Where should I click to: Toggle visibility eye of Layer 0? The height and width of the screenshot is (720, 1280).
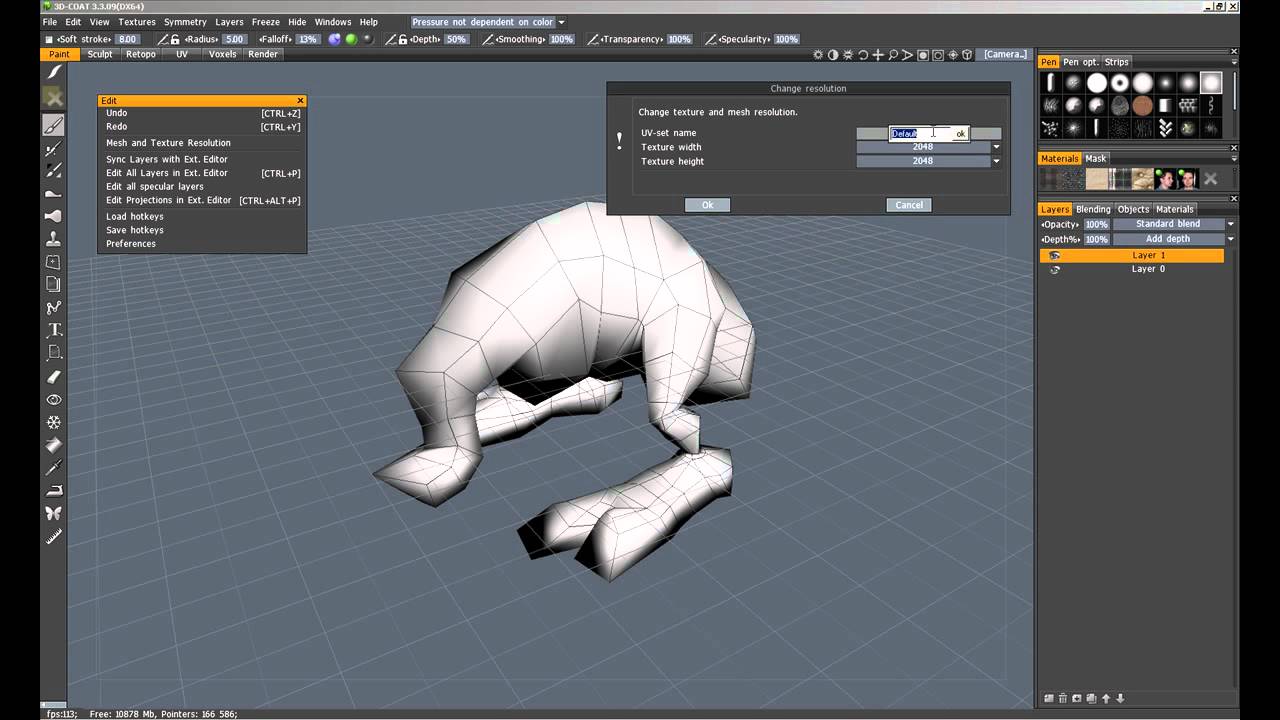coord(1054,270)
